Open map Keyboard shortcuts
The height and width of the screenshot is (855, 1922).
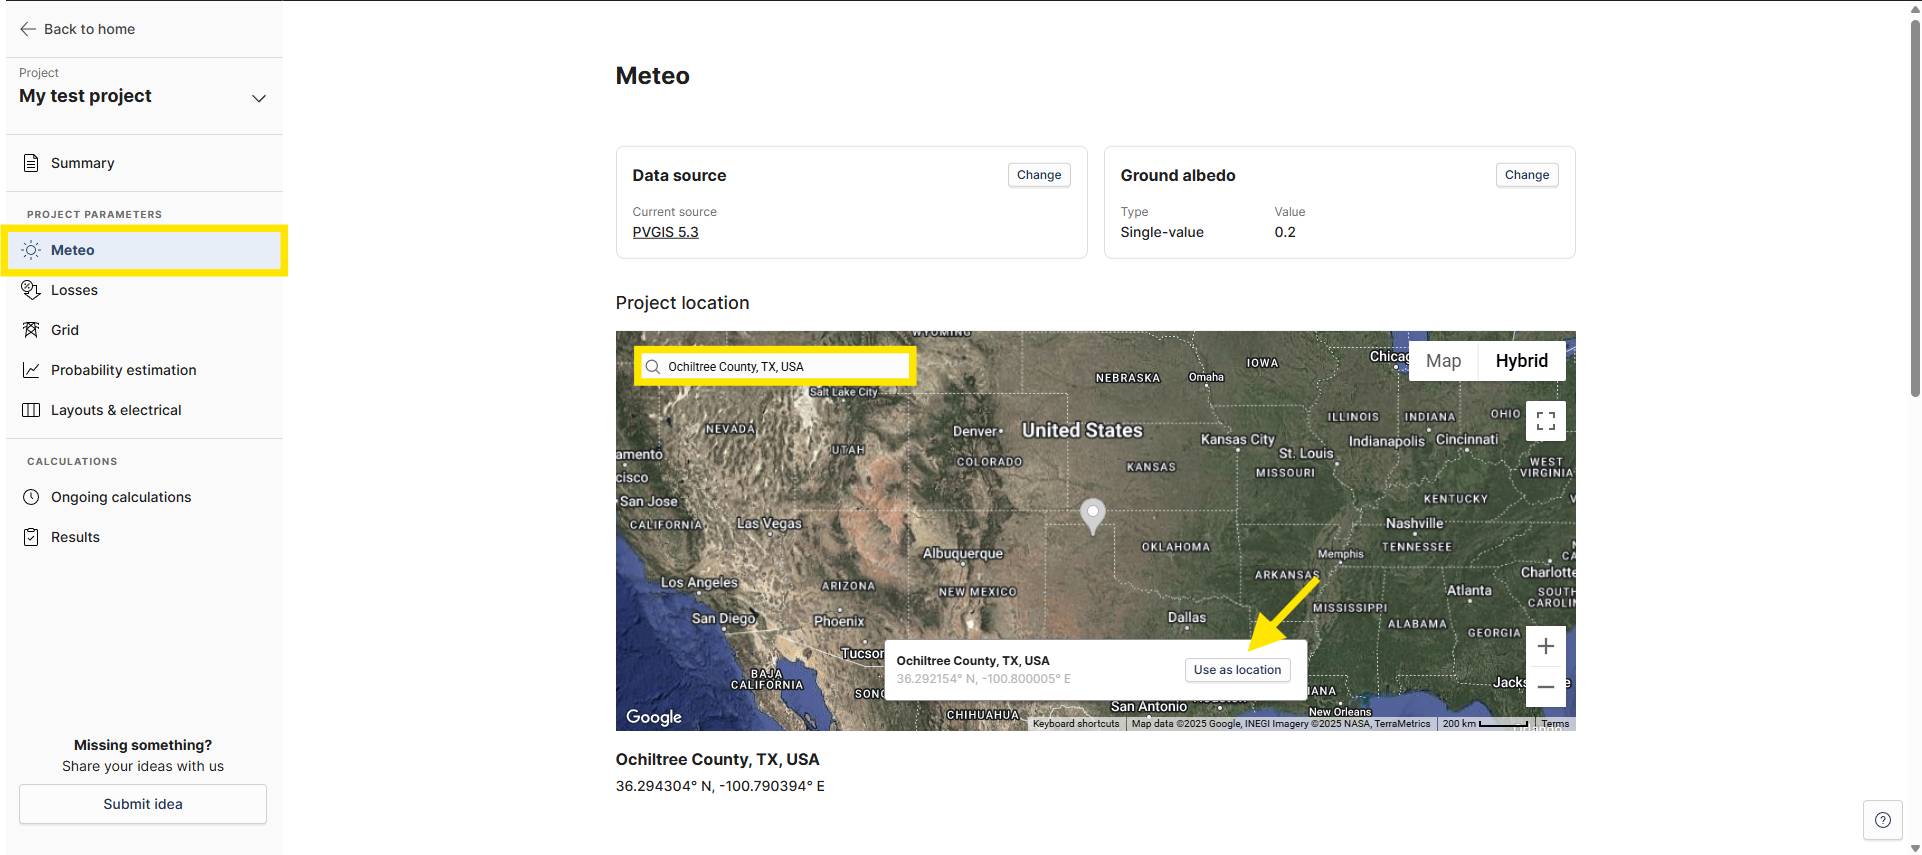tap(1076, 724)
